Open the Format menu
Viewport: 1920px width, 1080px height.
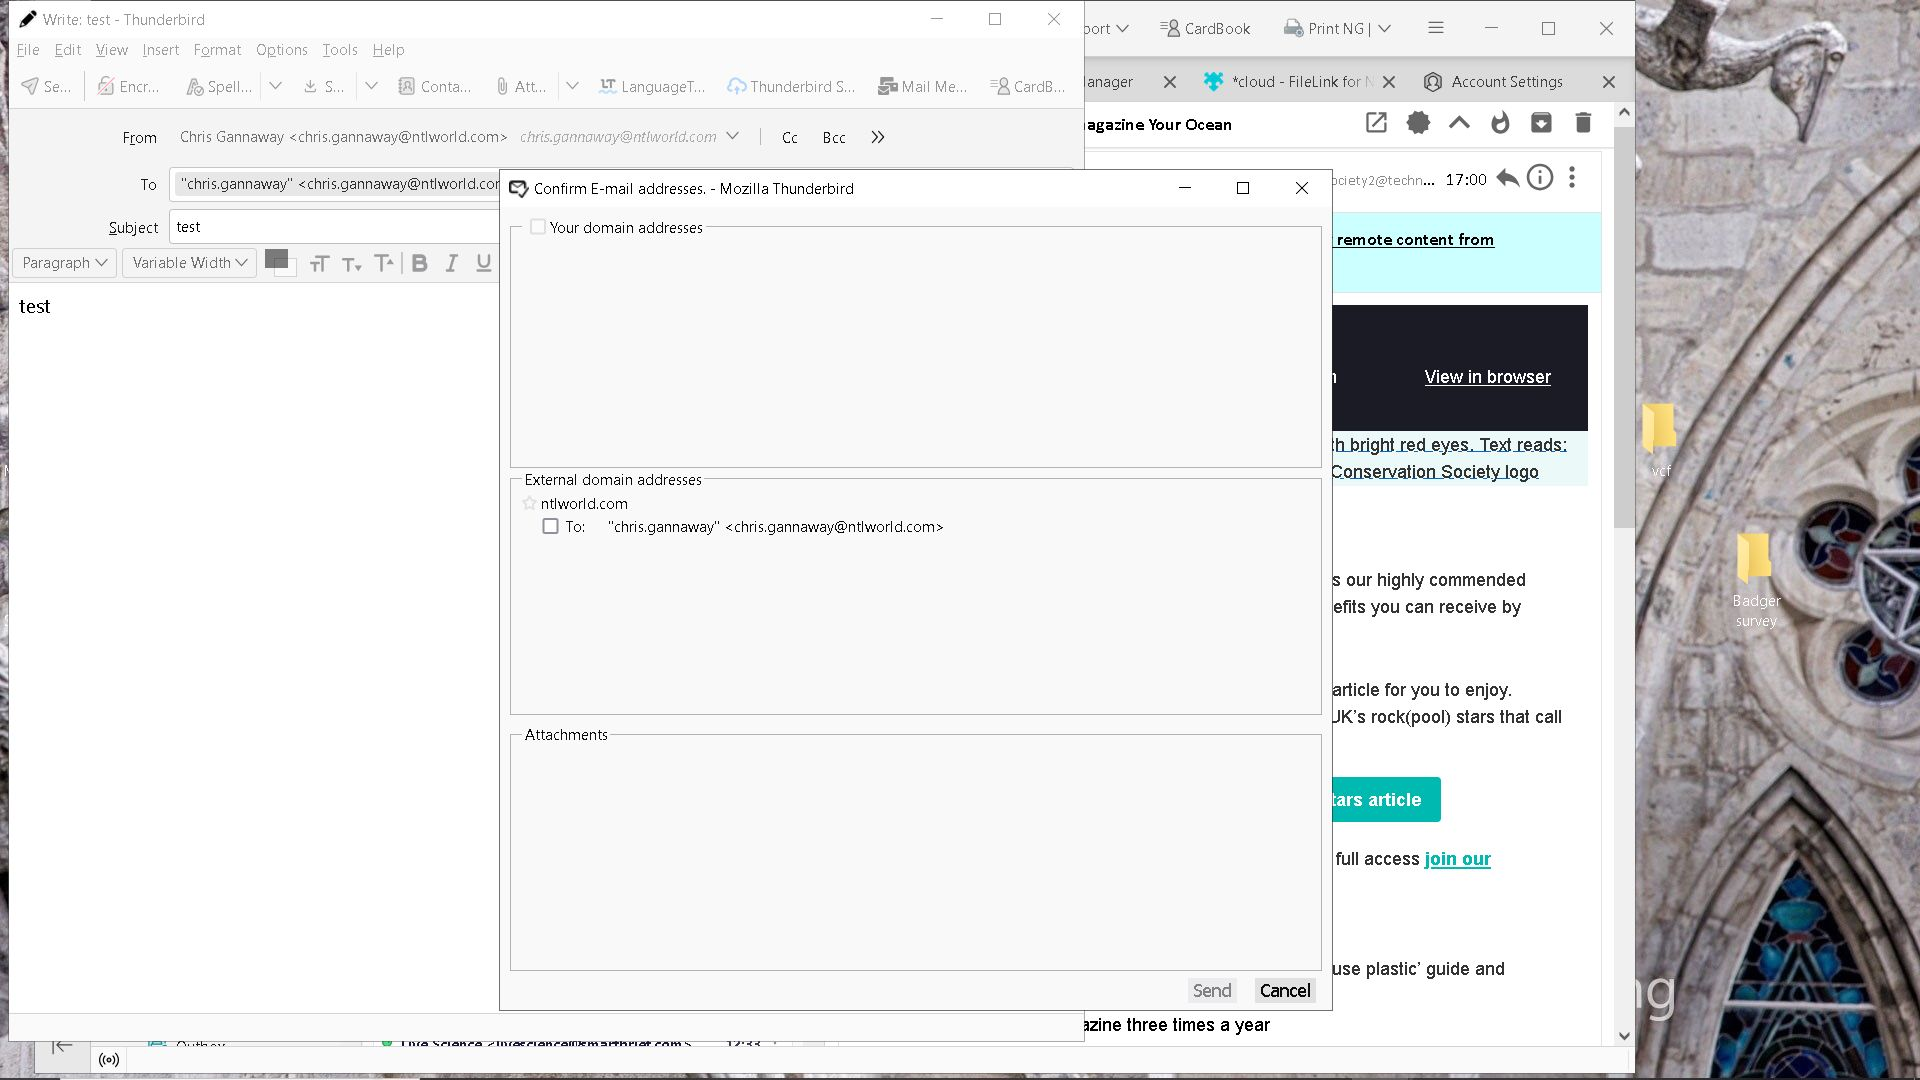[x=217, y=50]
